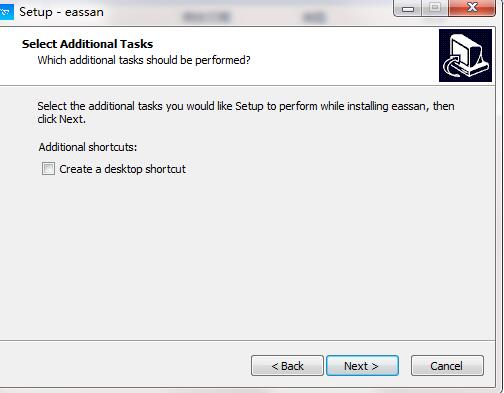Go to the next step with Next >
Screen dimensions: 504x393
tap(362, 366)
